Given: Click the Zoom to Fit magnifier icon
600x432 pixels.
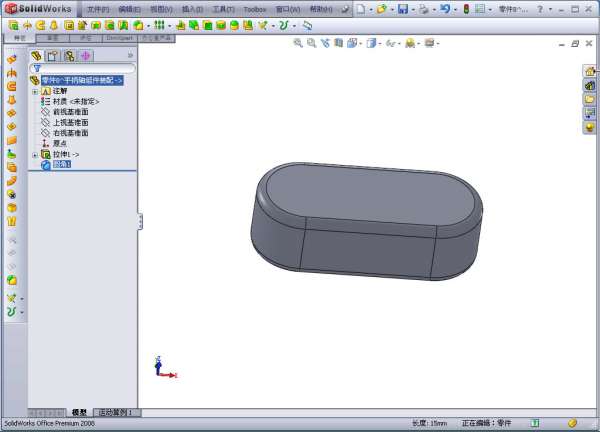Looking at the screenshot, I should pyautogui.click(x=298, y=43).
